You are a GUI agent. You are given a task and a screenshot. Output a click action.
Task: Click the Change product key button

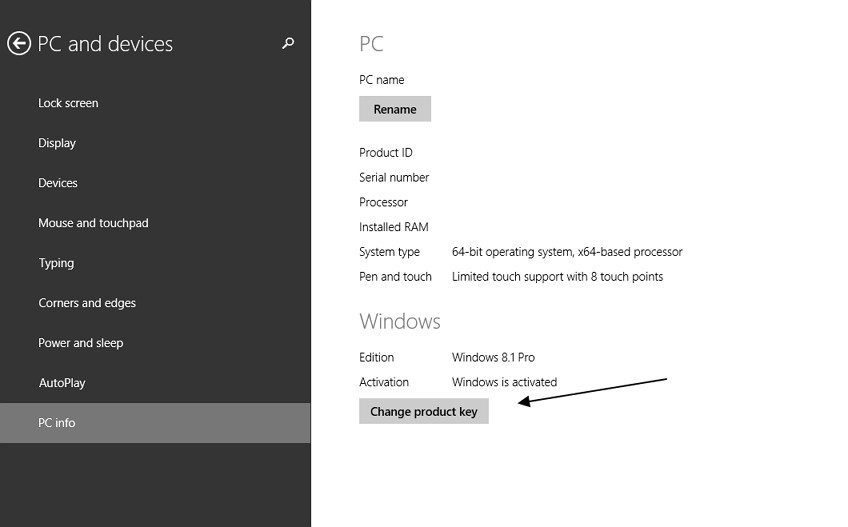(x=423, y=411)
